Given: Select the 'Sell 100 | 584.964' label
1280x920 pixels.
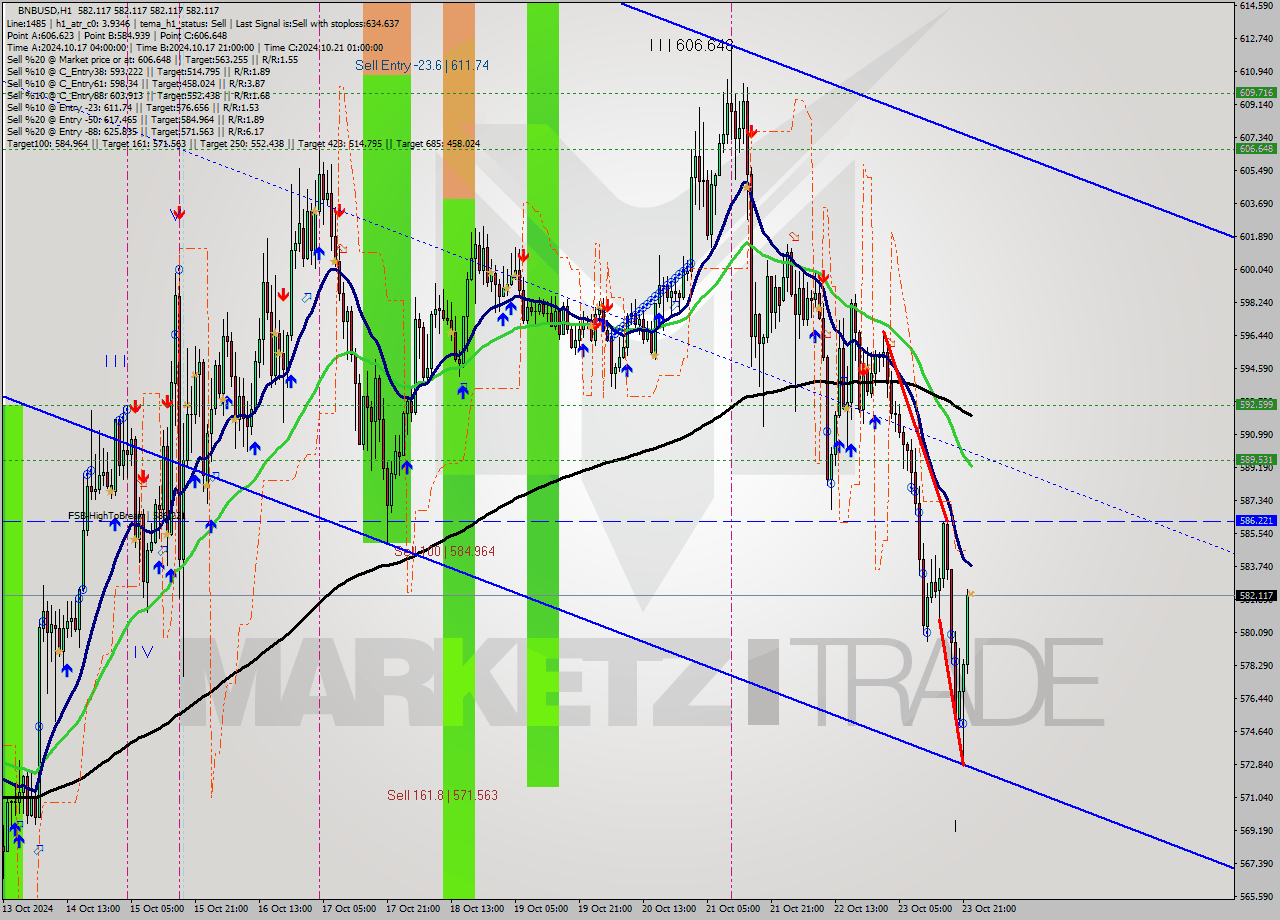Looking at the screenshot, I should pos(444,551).
